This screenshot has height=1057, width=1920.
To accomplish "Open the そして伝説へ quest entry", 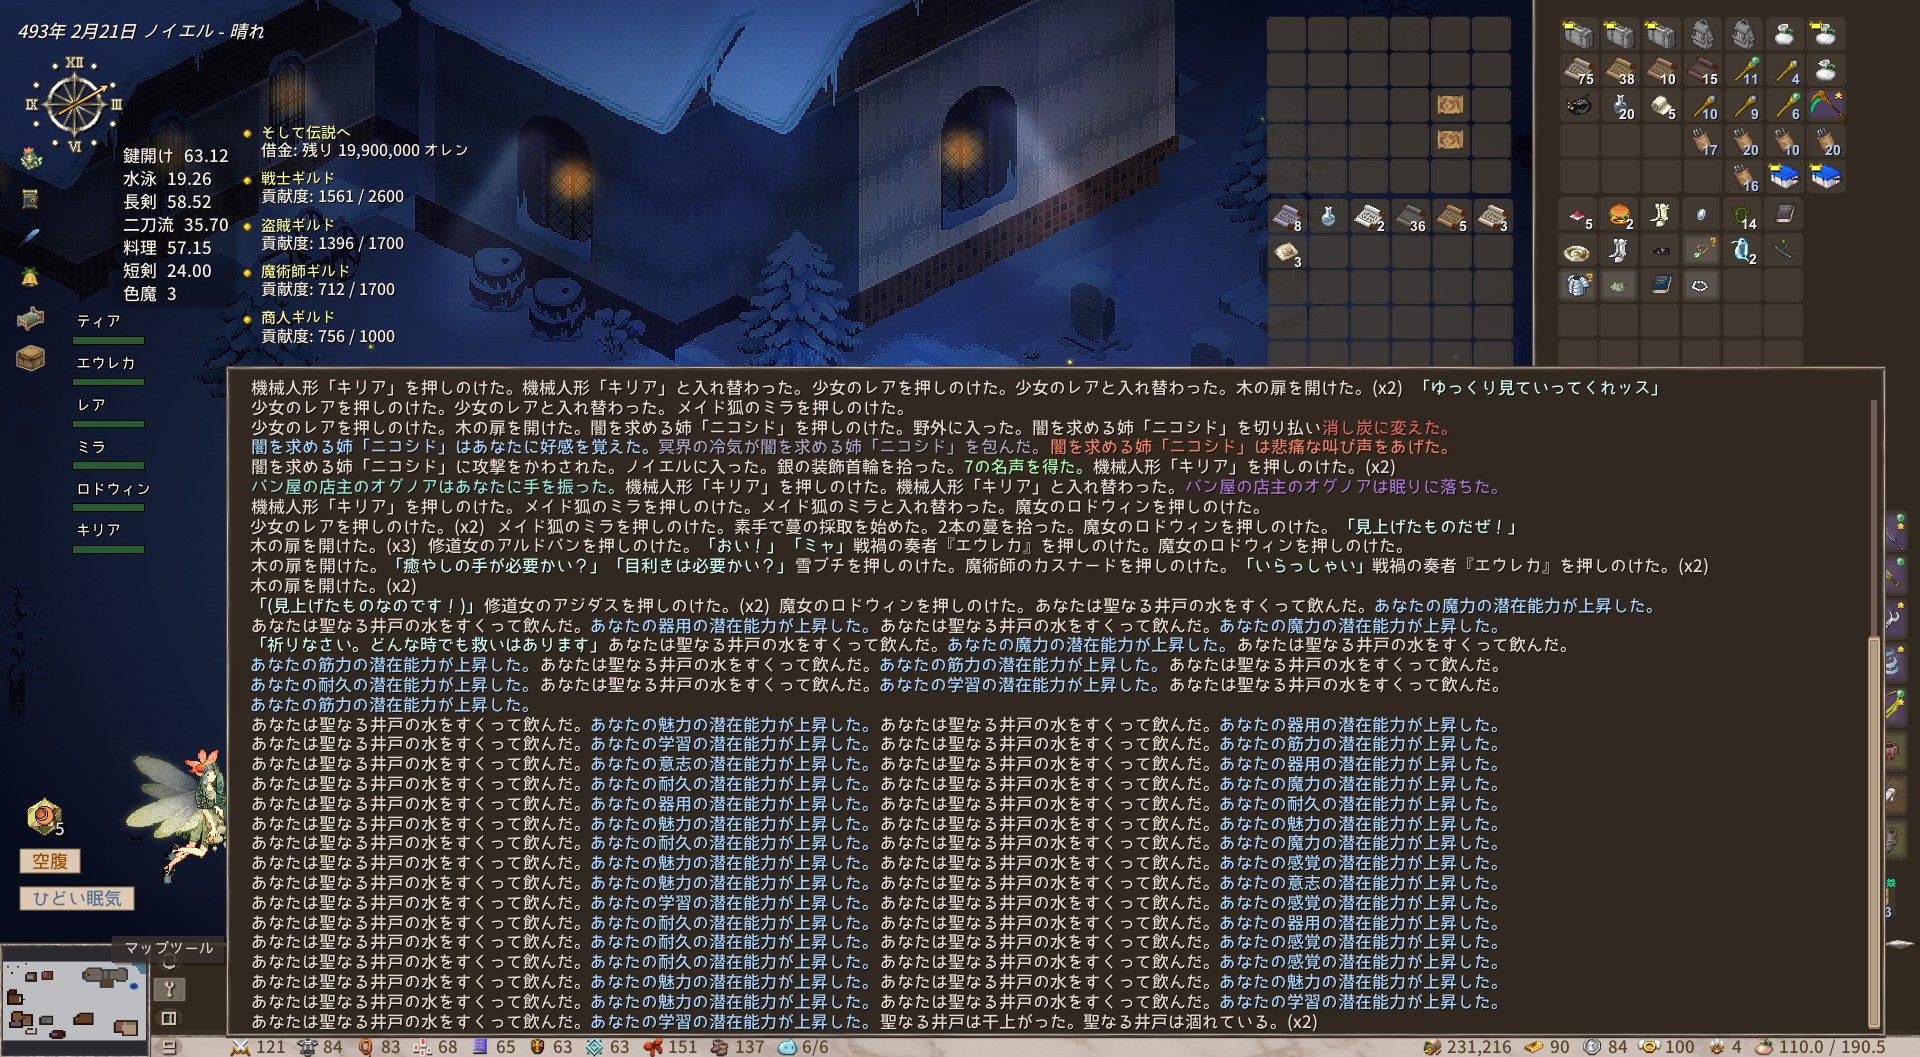I will 305,132.
